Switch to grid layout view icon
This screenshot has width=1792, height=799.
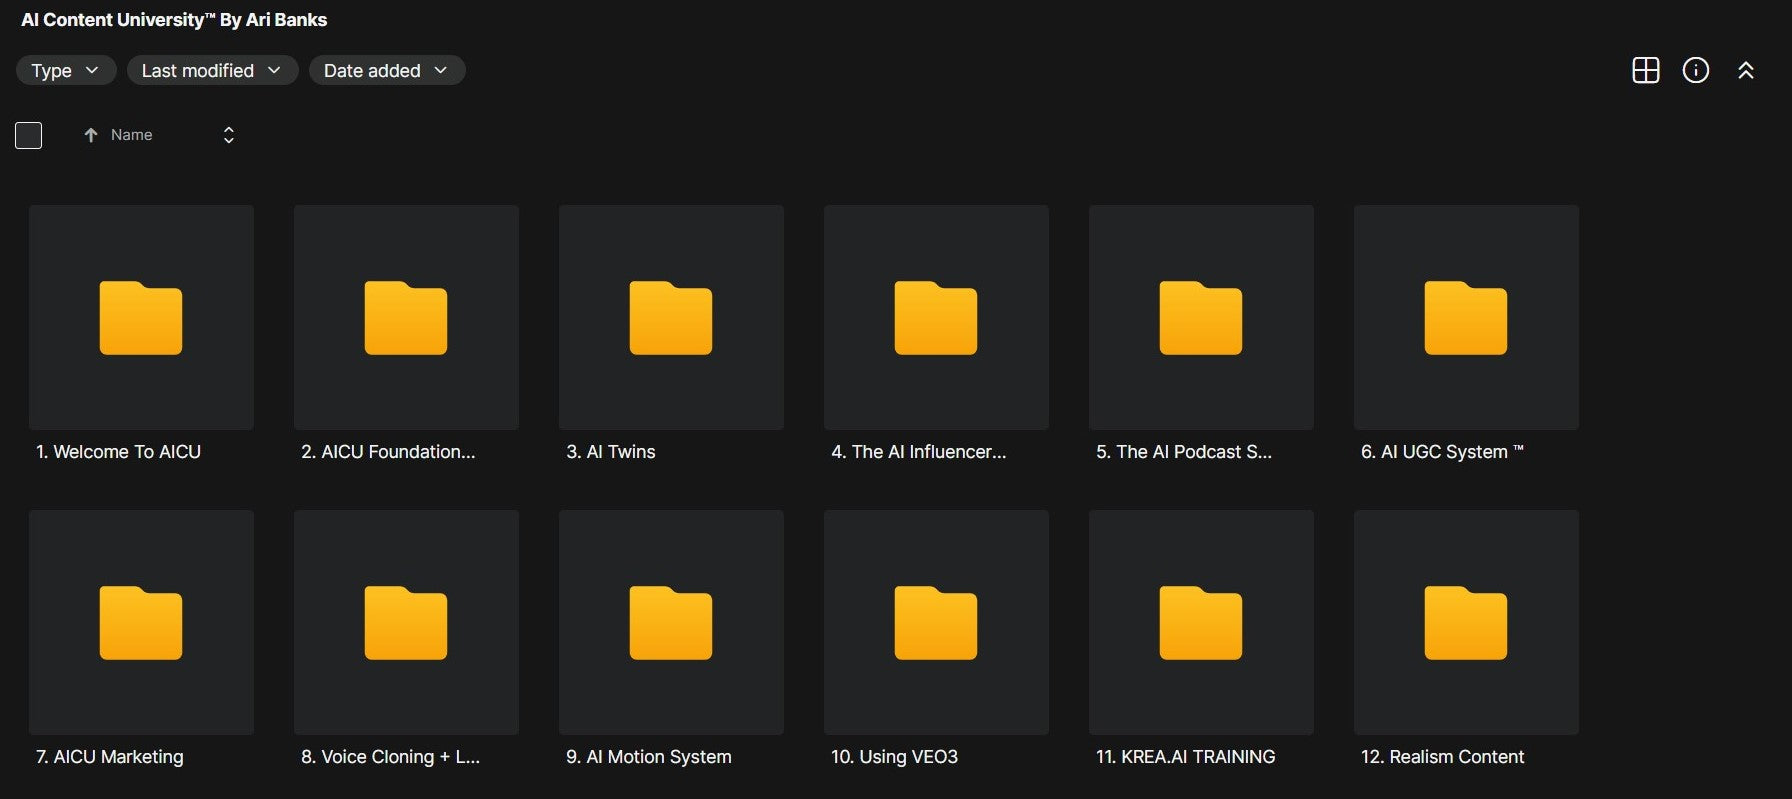tap(1645, 70)
